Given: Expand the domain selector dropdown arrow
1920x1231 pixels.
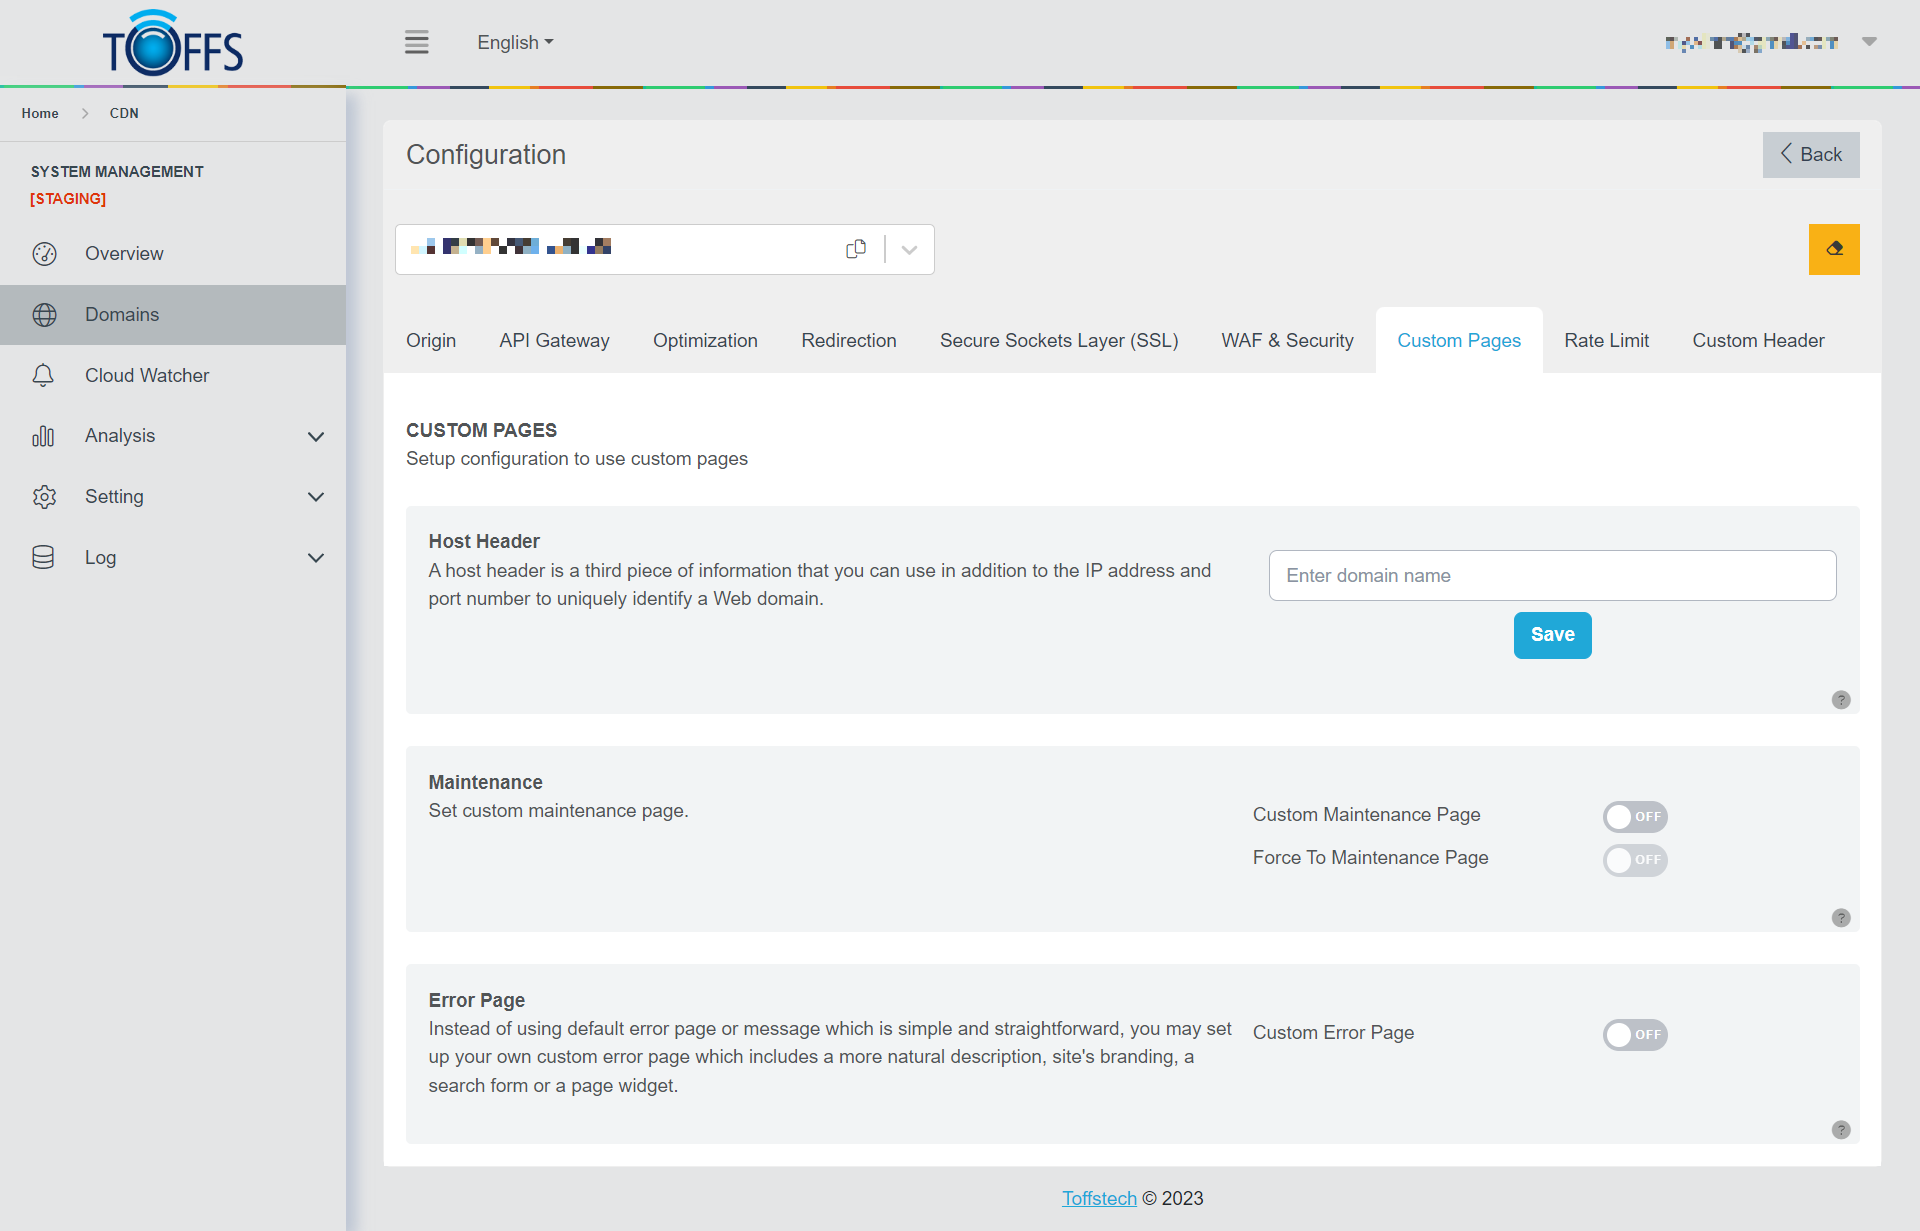Looking at the screenshot, I should pyautogui.click(x=909, y=250).
